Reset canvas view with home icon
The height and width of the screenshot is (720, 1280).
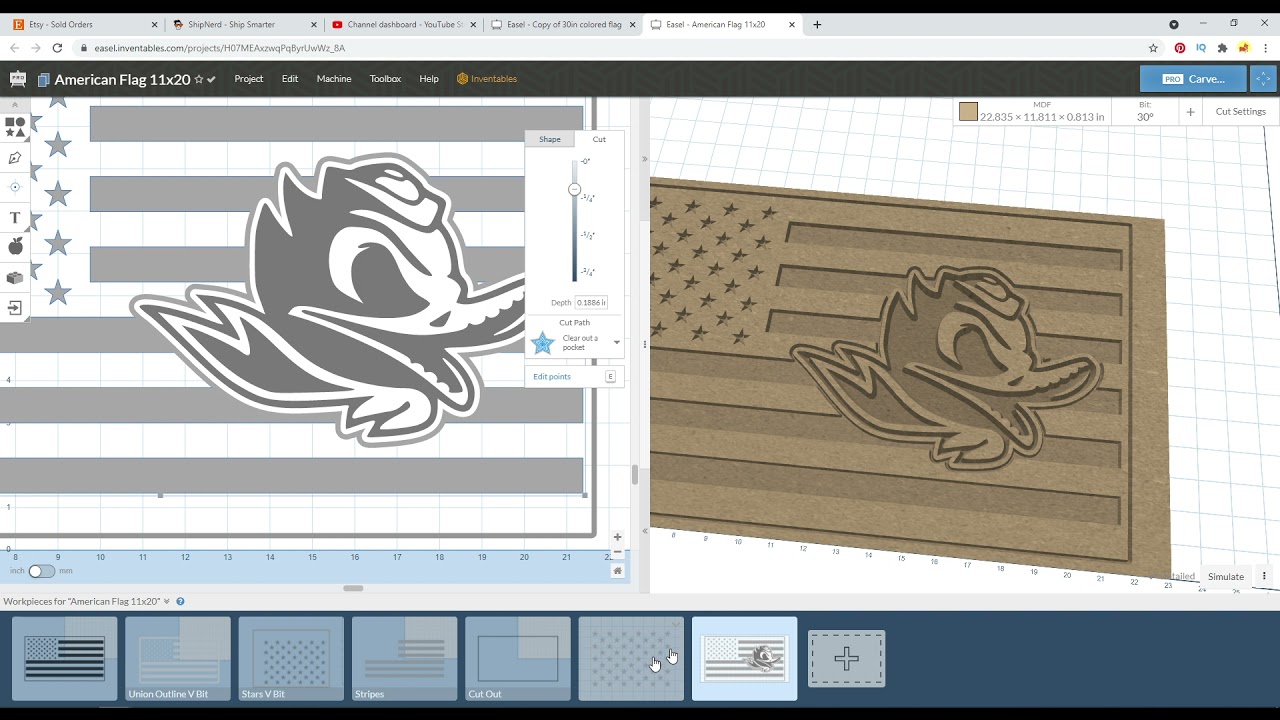point(617,571)
